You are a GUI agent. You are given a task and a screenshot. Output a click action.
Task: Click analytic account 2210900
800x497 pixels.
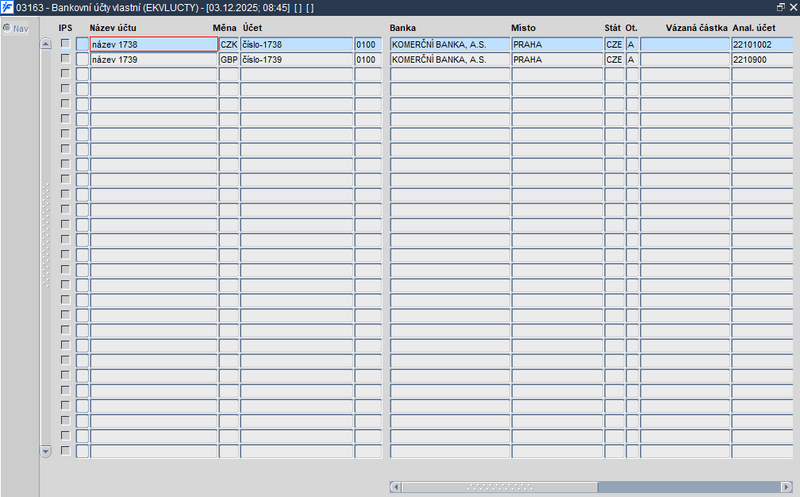point(762,60)
